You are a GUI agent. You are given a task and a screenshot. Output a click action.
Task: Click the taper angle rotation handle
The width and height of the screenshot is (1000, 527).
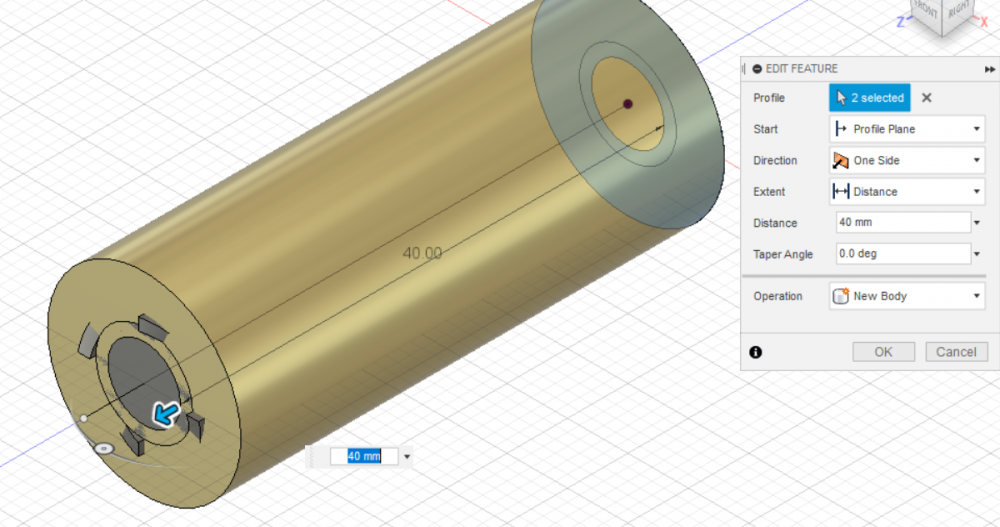point(103,449)
